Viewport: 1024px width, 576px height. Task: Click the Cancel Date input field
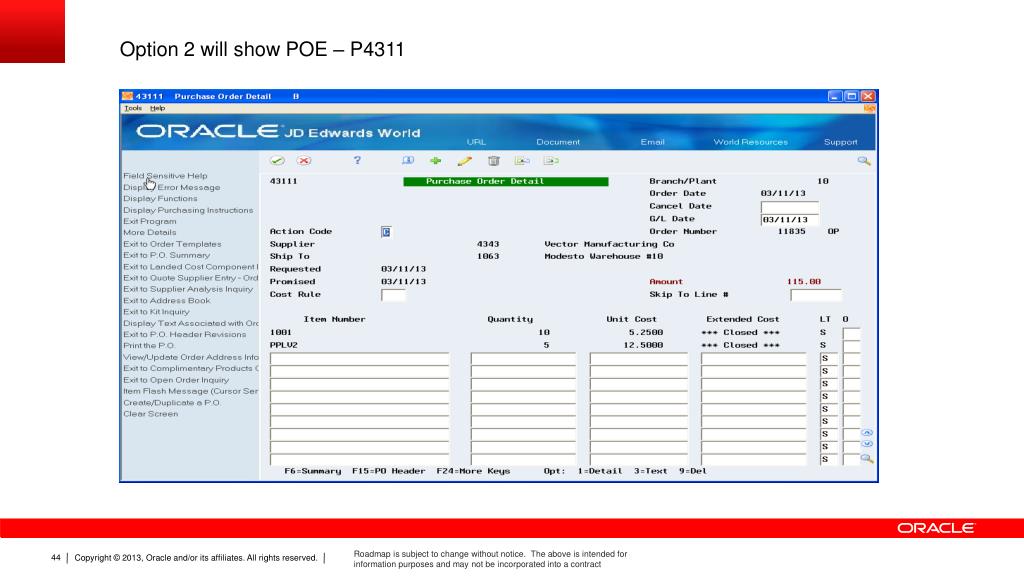pos(790,207)
